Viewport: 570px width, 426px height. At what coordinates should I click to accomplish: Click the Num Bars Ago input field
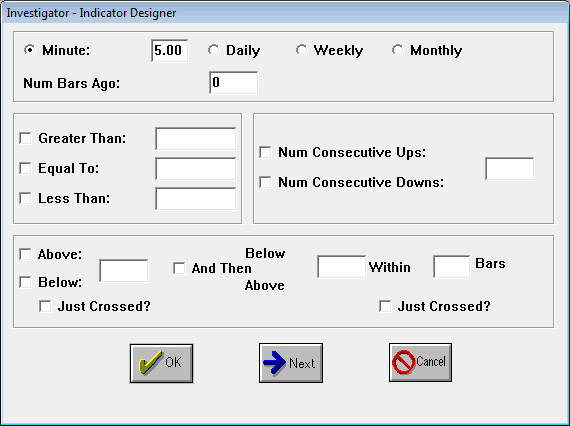(x=234, y=83)
